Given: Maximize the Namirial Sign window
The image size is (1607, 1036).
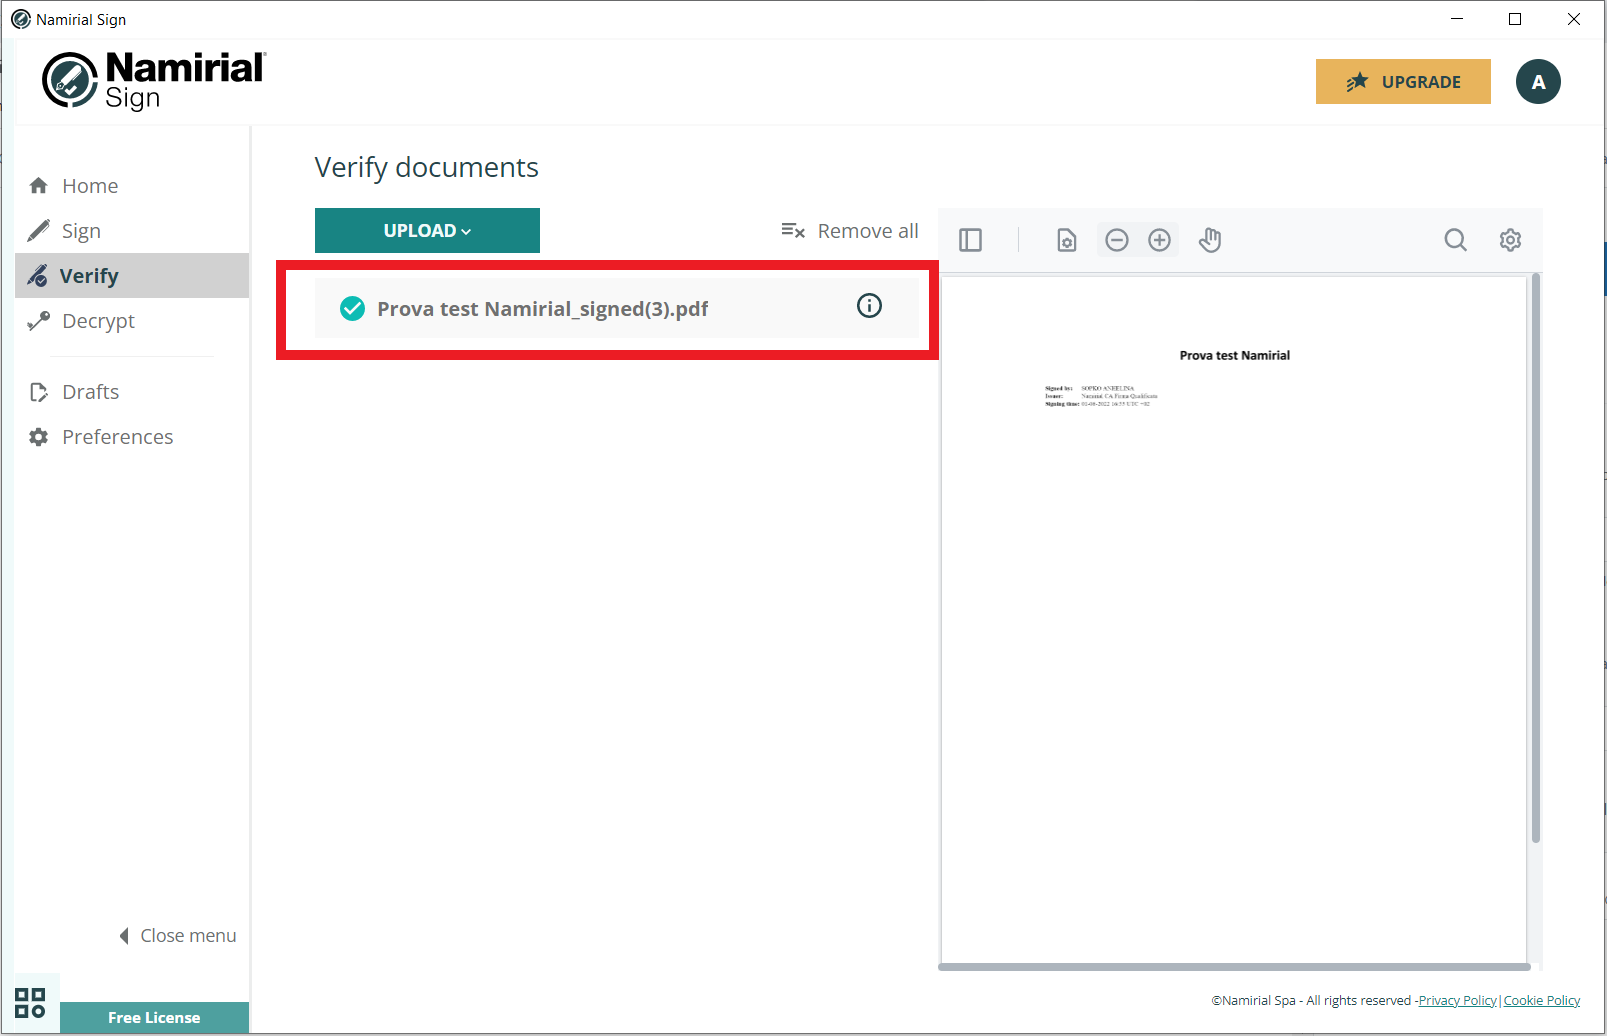Looking at the screenshot, I should [1515, 19].
